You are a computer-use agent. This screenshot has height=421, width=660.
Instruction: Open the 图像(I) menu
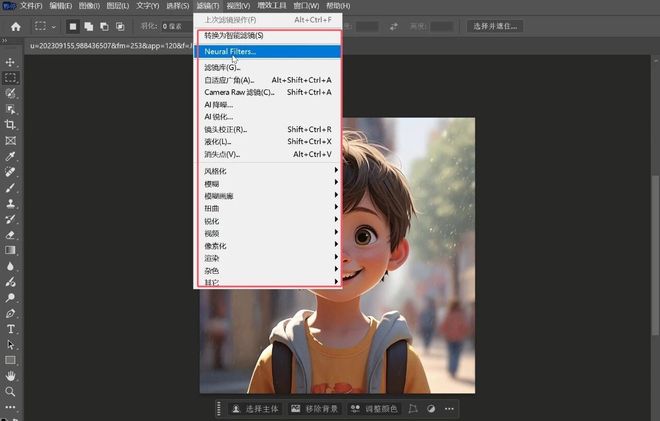pyautogui.click(x=89, y=6)
